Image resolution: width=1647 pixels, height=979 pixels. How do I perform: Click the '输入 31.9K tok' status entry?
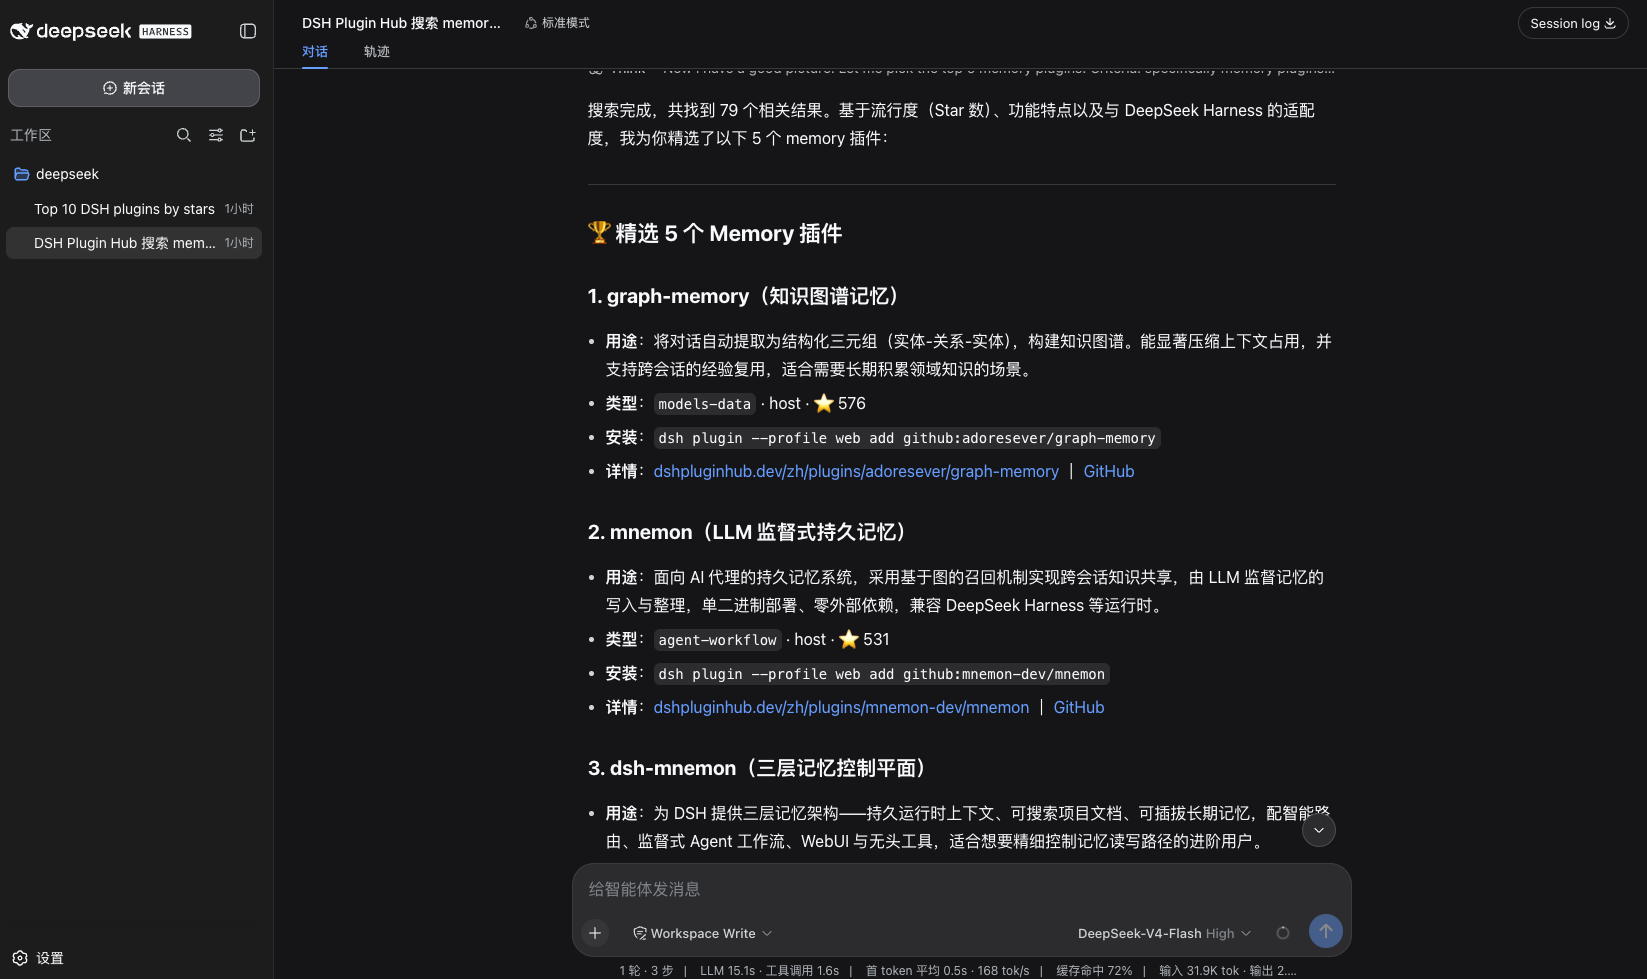[1198, 970]
